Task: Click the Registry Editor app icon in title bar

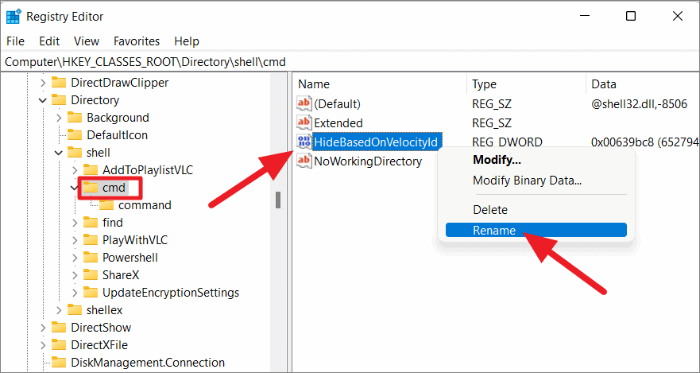Action: tap(12, 17)
